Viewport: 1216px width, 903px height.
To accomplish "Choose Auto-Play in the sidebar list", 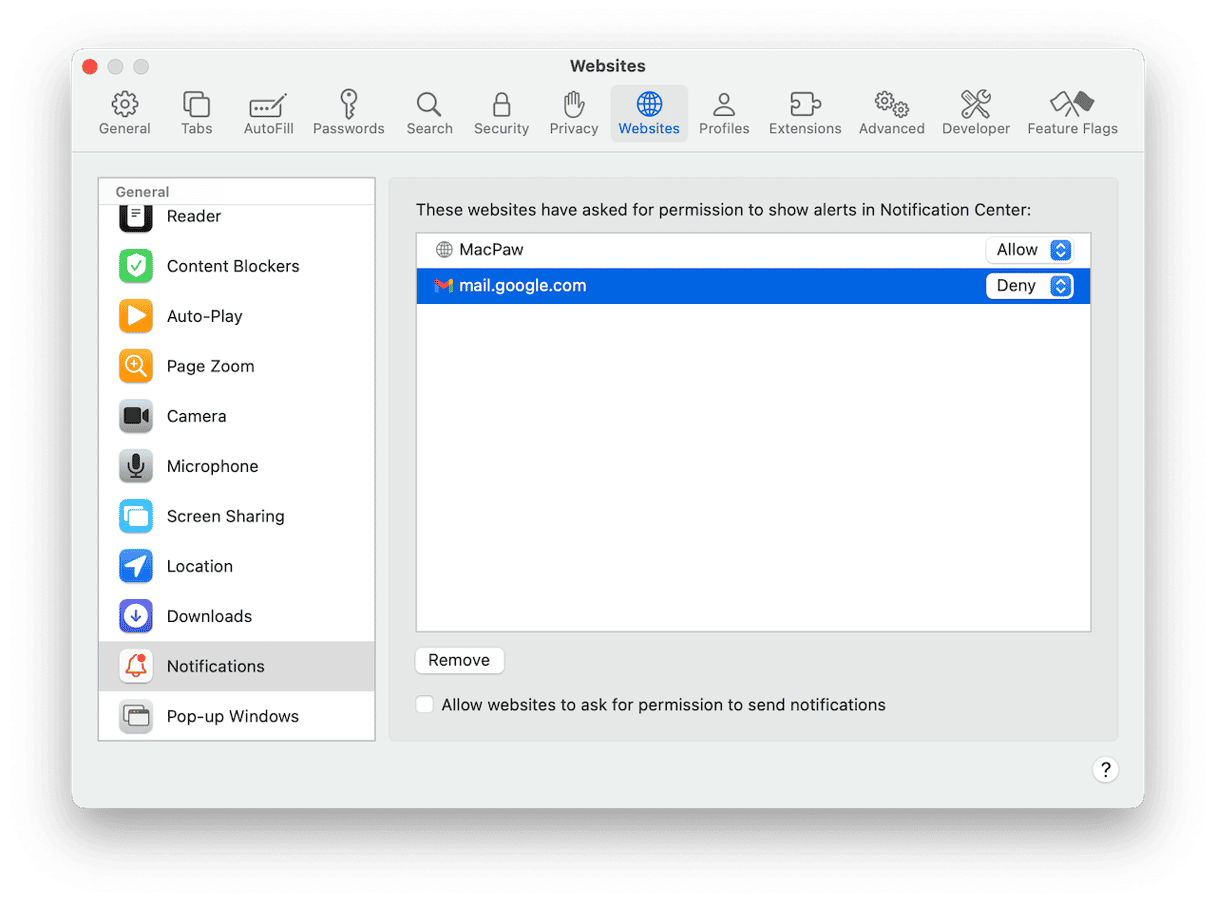I will click(x=205, y=316).
